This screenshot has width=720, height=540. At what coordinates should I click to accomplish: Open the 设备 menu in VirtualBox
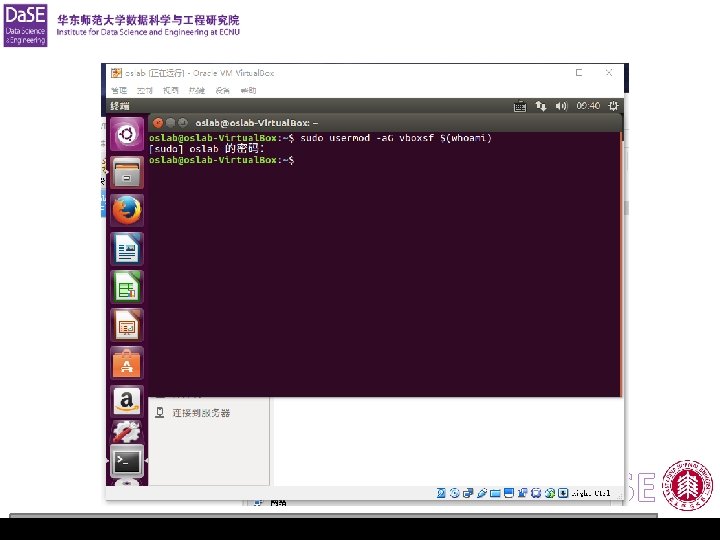coord(223,90)
